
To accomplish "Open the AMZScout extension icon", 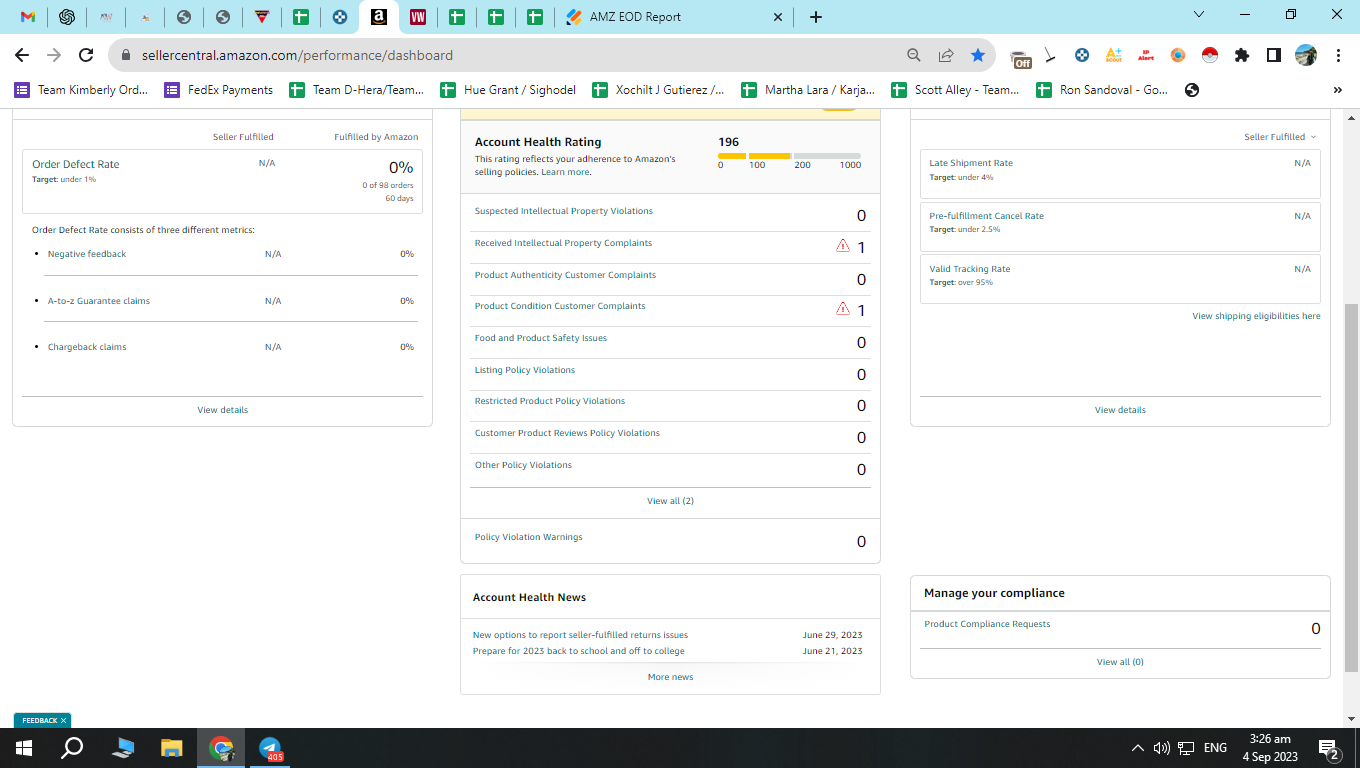I will pyautogui.click(x=1114, y=55).
